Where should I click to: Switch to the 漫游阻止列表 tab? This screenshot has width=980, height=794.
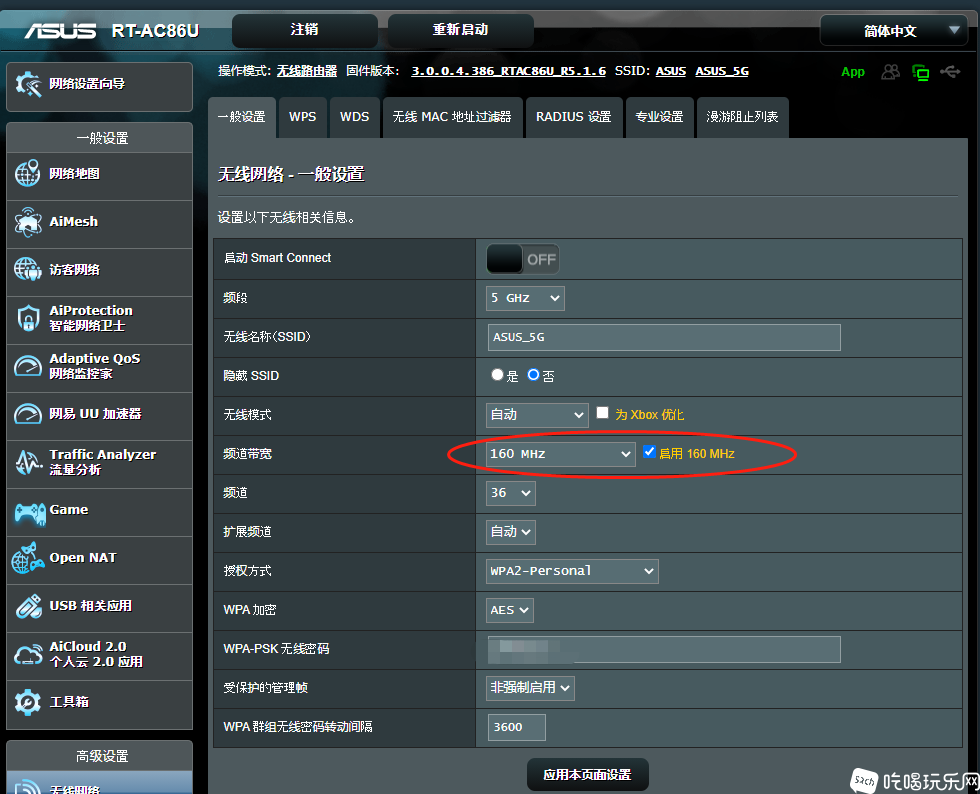click(x=742, y=117)
